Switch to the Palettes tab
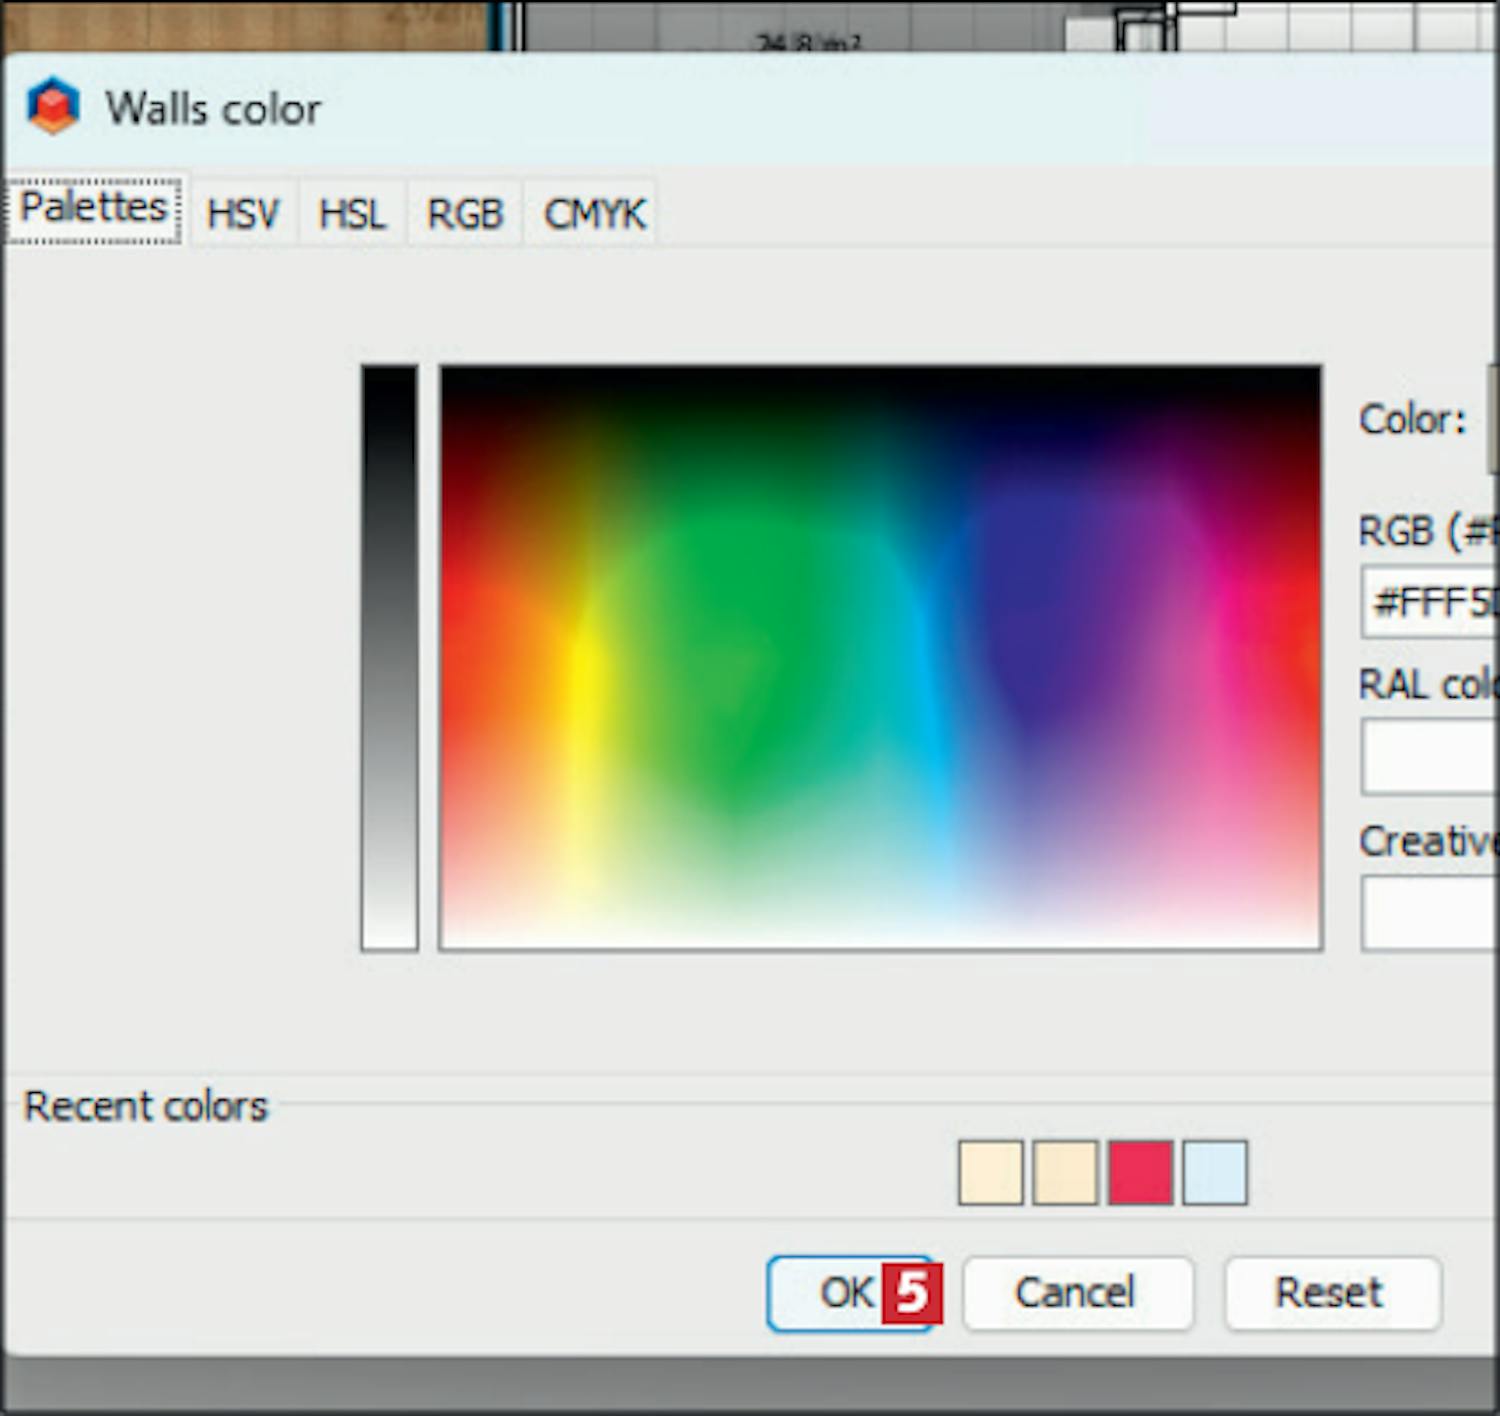The height and width of the screenshot is (1416, 1500). (x=93, y=209)
